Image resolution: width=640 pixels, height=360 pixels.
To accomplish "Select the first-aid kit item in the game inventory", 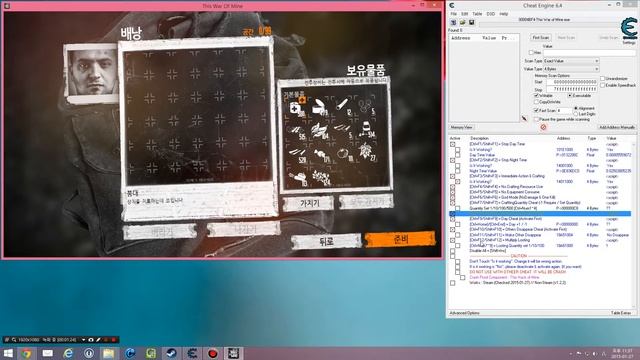I will pyautogui.click(x=296, y=109).
